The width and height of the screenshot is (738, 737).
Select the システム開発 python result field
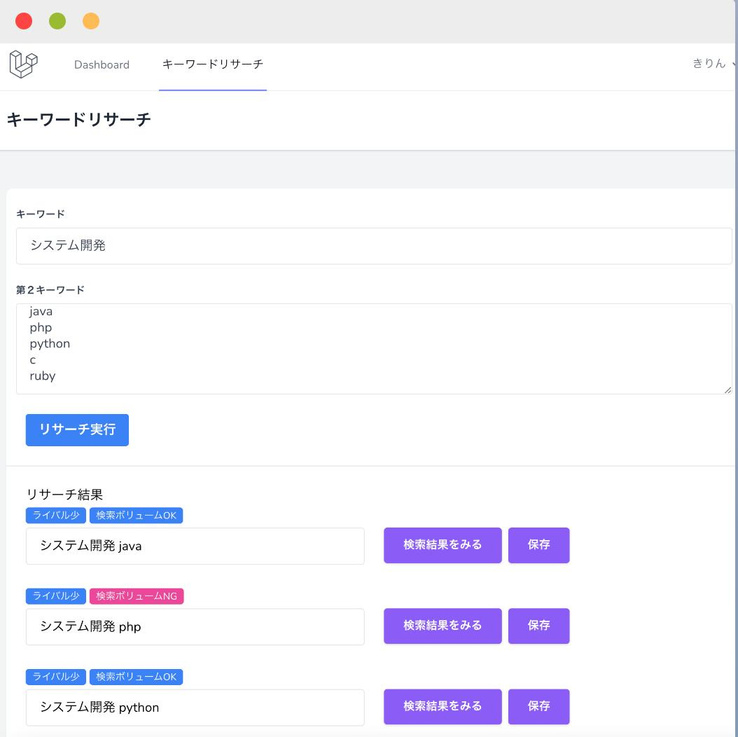click(x=195, y=708)
